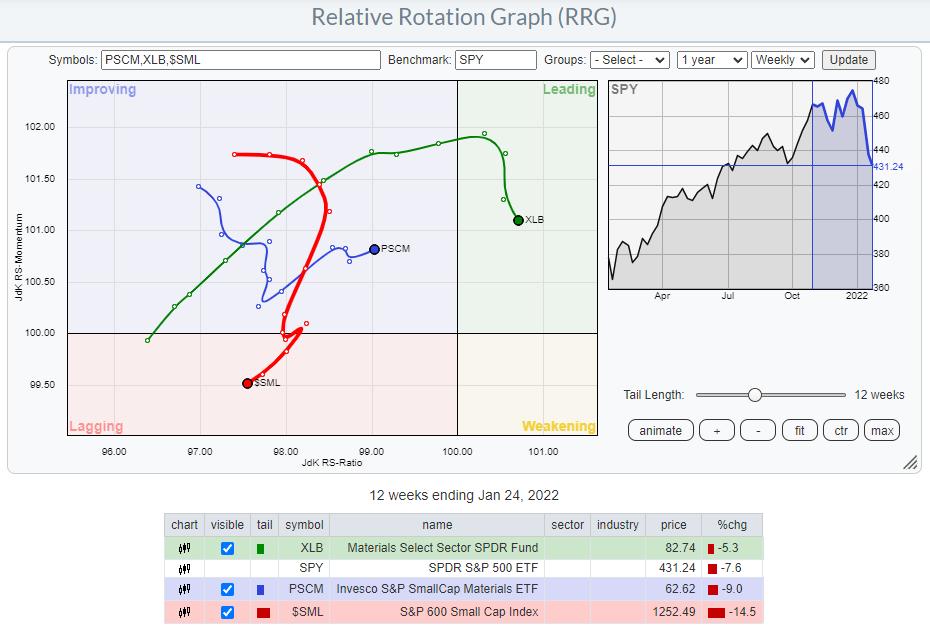This screenshot has width=930, height=631.
Task: Expand the 1 year period dropdown
Action: pos(711,60)
